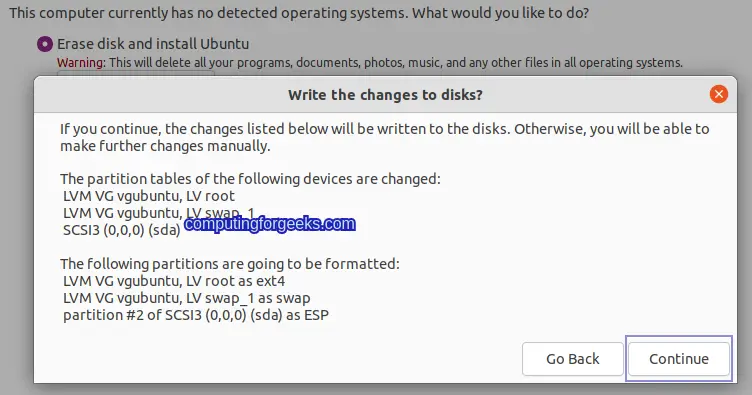
Task: Click the red "Warning" word under the erase option
Action: (x=80, y=63)
